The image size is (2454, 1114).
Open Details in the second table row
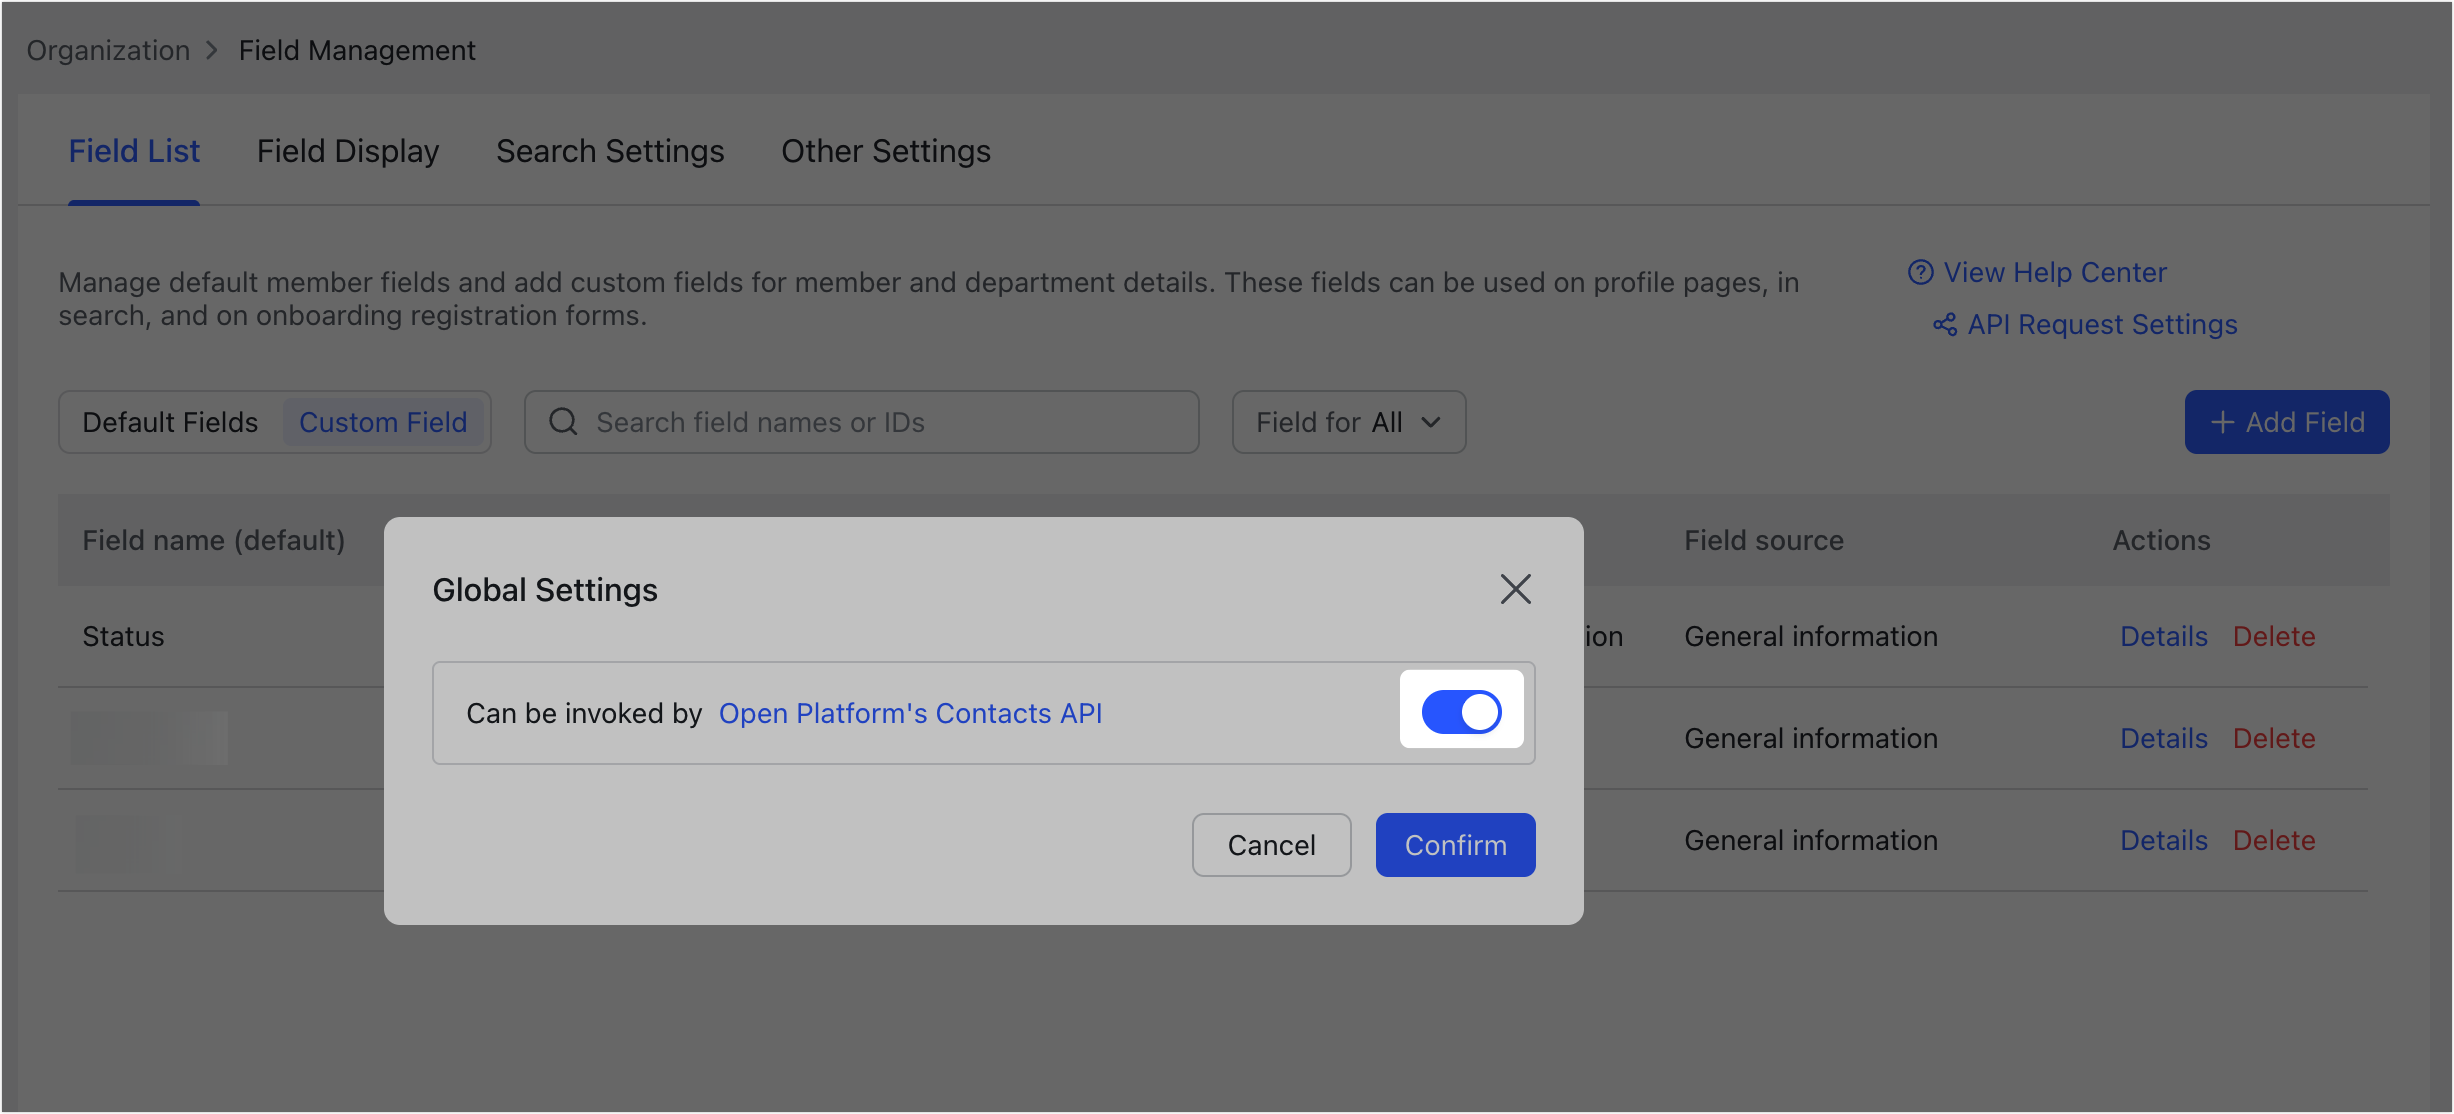click(x=2164, y=738)
